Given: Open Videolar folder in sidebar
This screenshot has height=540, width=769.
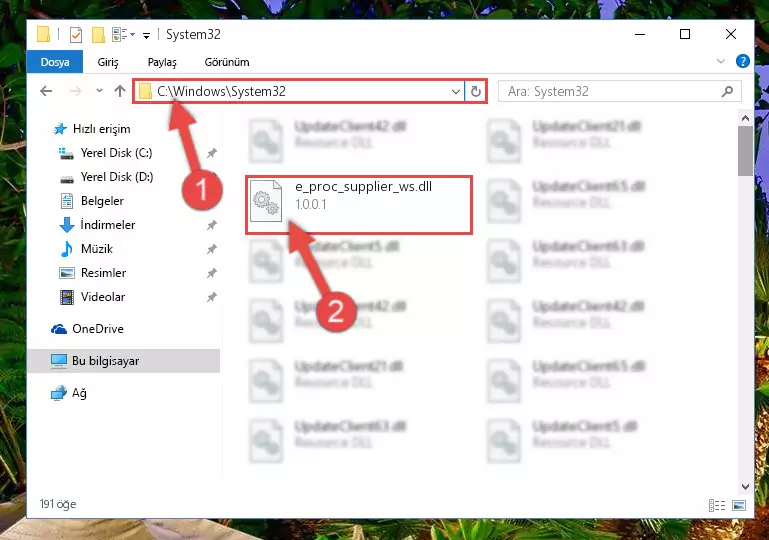Looking at the screenshot, I should pos(103,297).
